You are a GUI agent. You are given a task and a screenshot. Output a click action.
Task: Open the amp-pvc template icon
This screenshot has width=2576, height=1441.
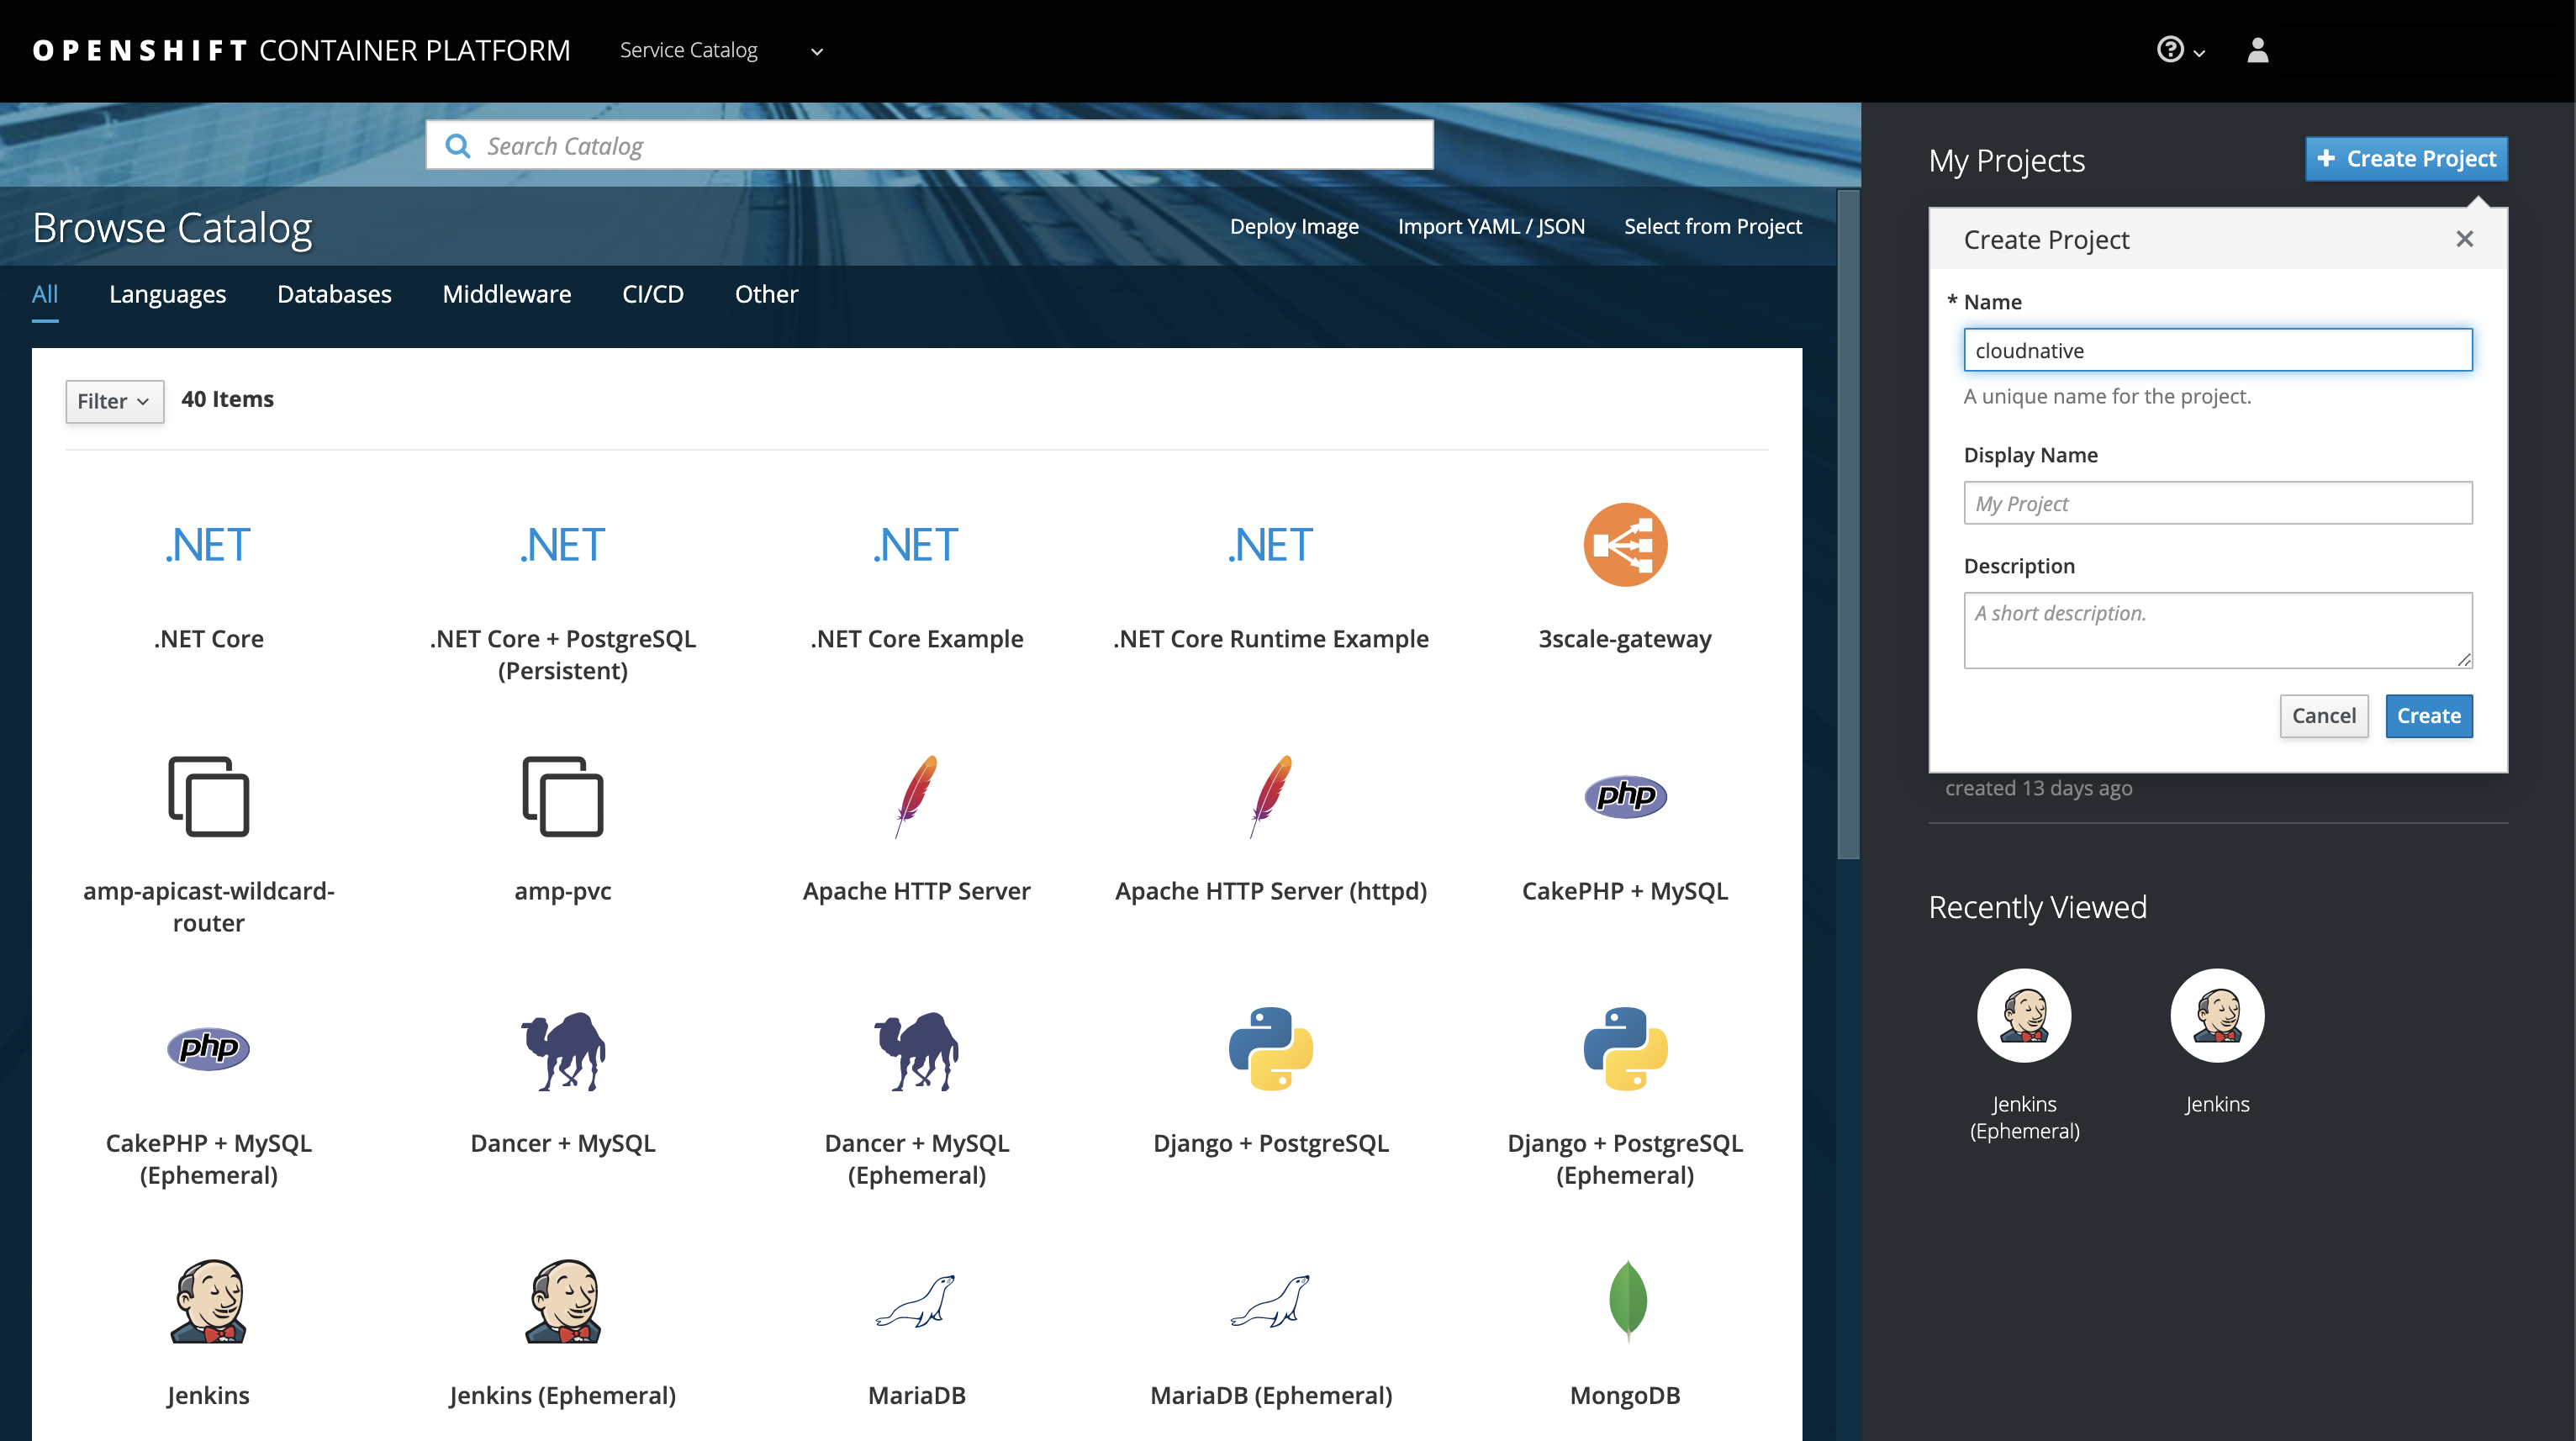(x=562, y=797)
